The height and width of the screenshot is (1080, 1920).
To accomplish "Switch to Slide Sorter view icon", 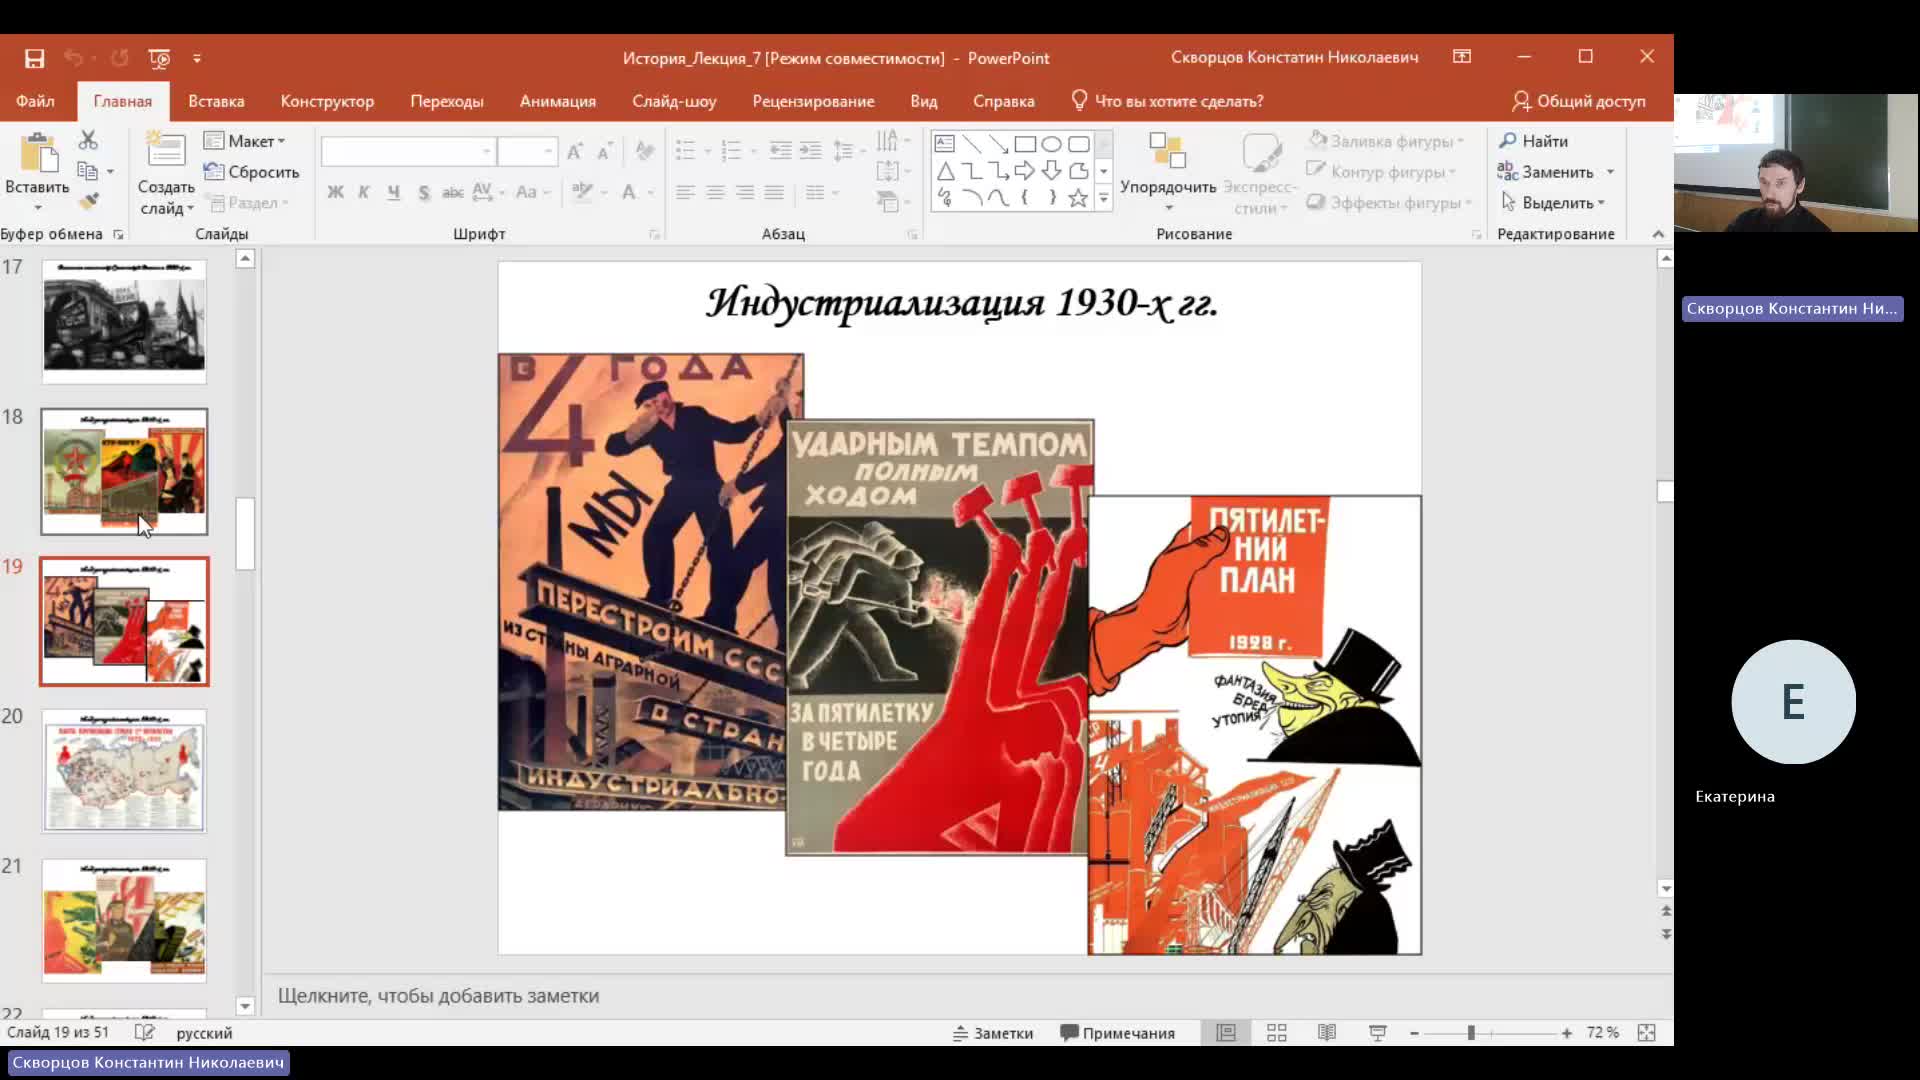I will [x=1277, y=1032].
